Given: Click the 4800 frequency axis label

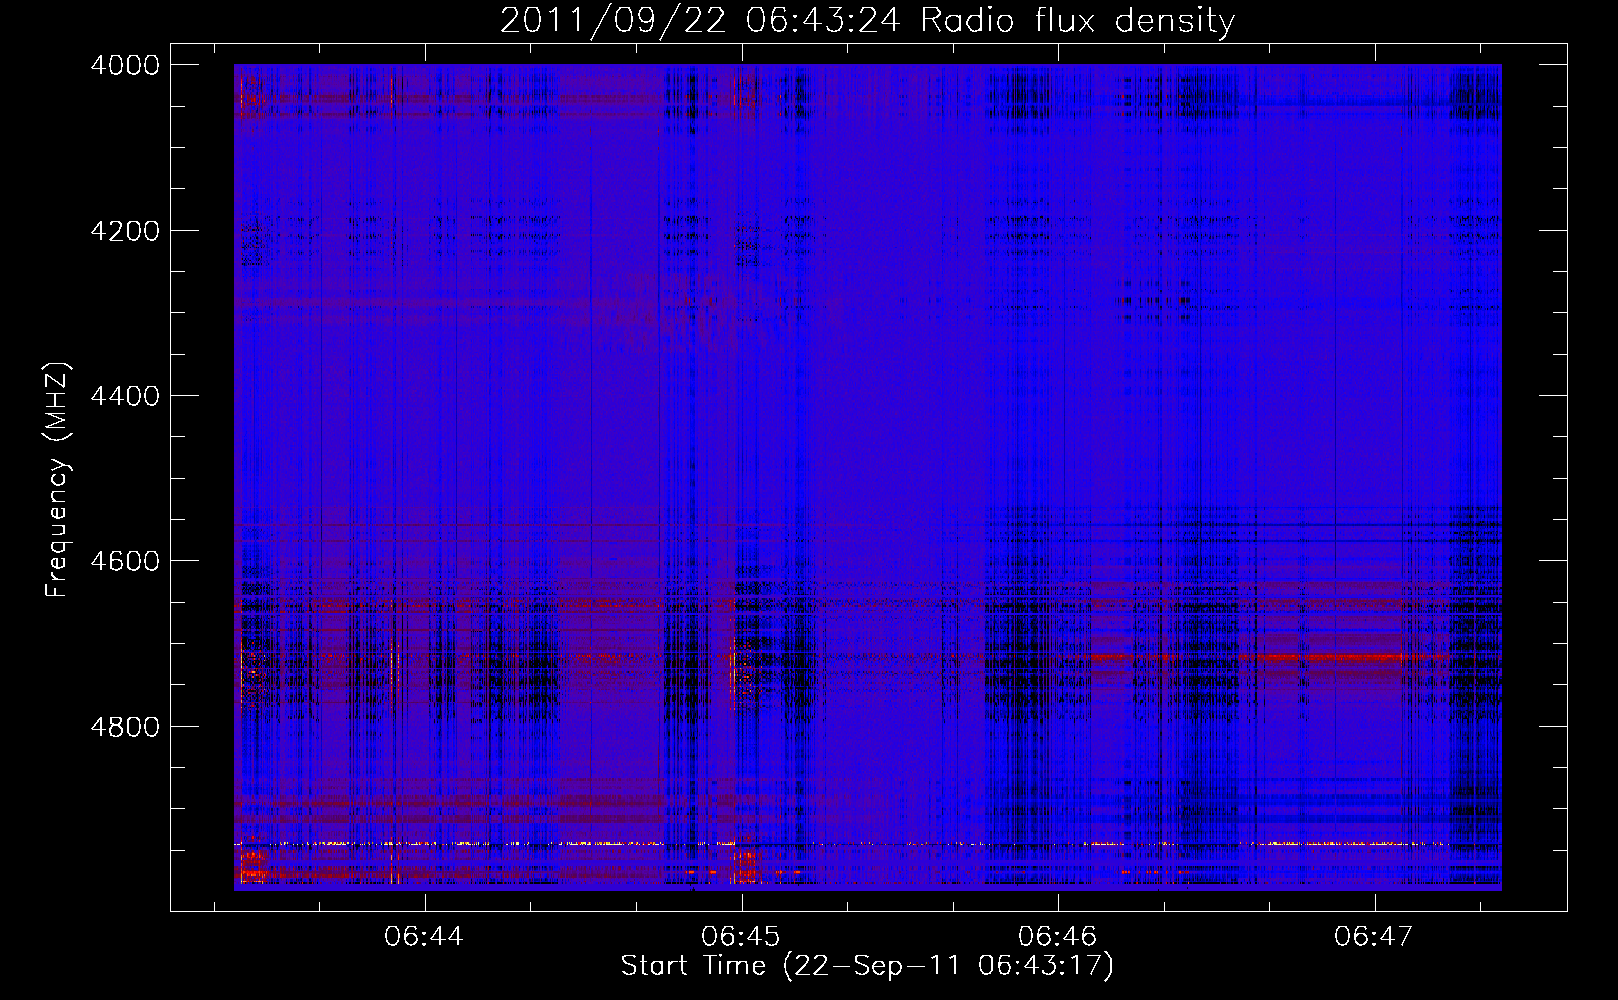Looking at the screenshot, I should click(125, 727).
